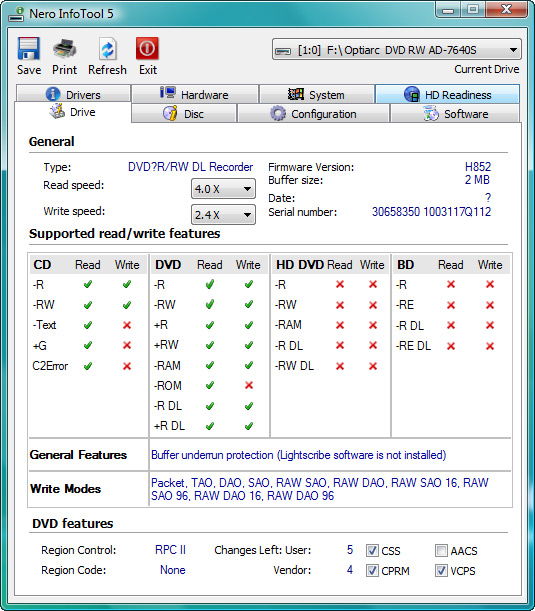This screenshot has height=611, width=535.
Task: Switch to the Drivers tab
Action: tap(73, 94)
